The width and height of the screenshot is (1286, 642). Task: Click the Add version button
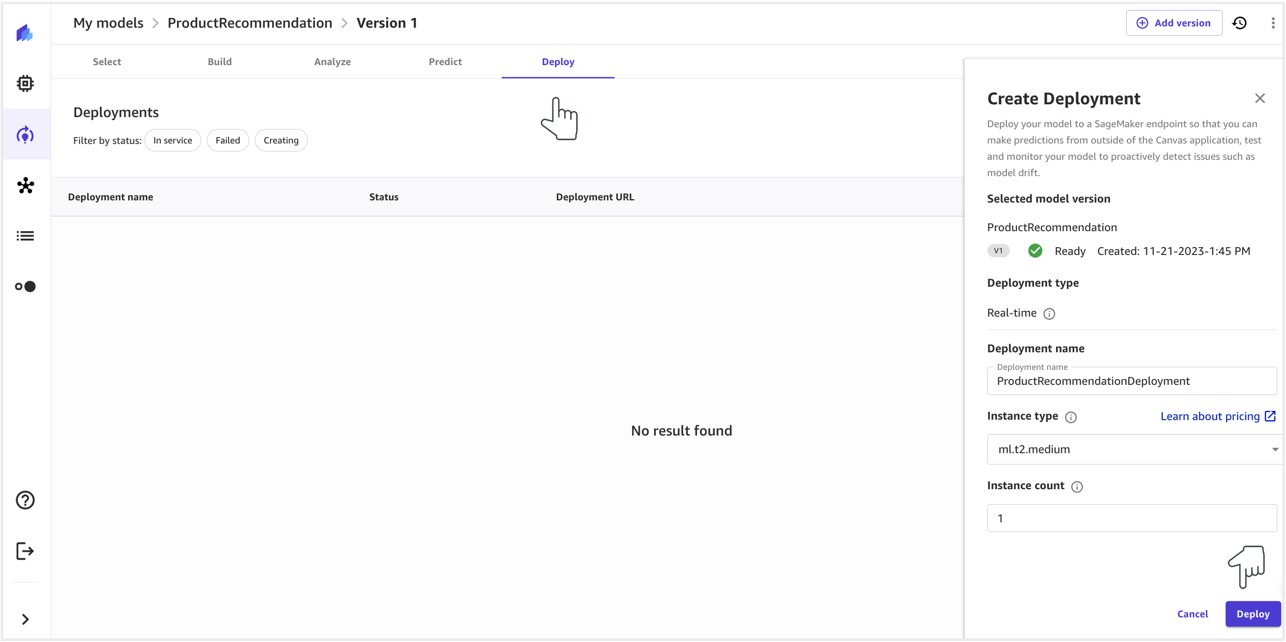1174,23
